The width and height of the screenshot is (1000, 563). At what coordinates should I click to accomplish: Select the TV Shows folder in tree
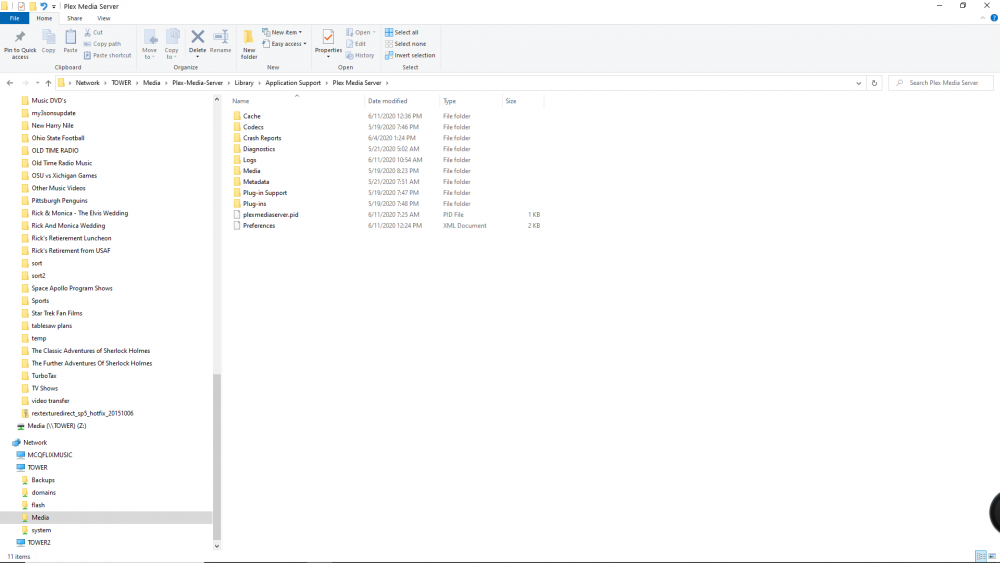tap(45, 388)
